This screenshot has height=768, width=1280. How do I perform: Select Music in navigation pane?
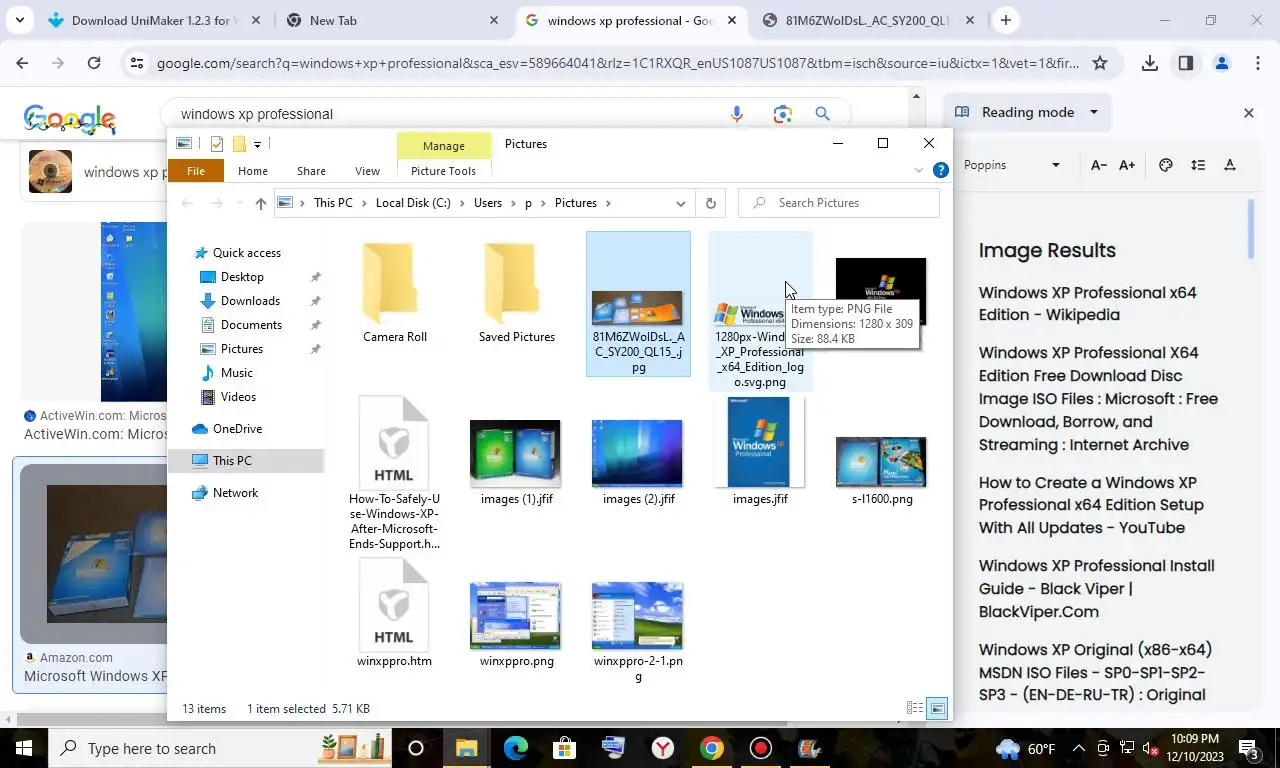point(236,373)
